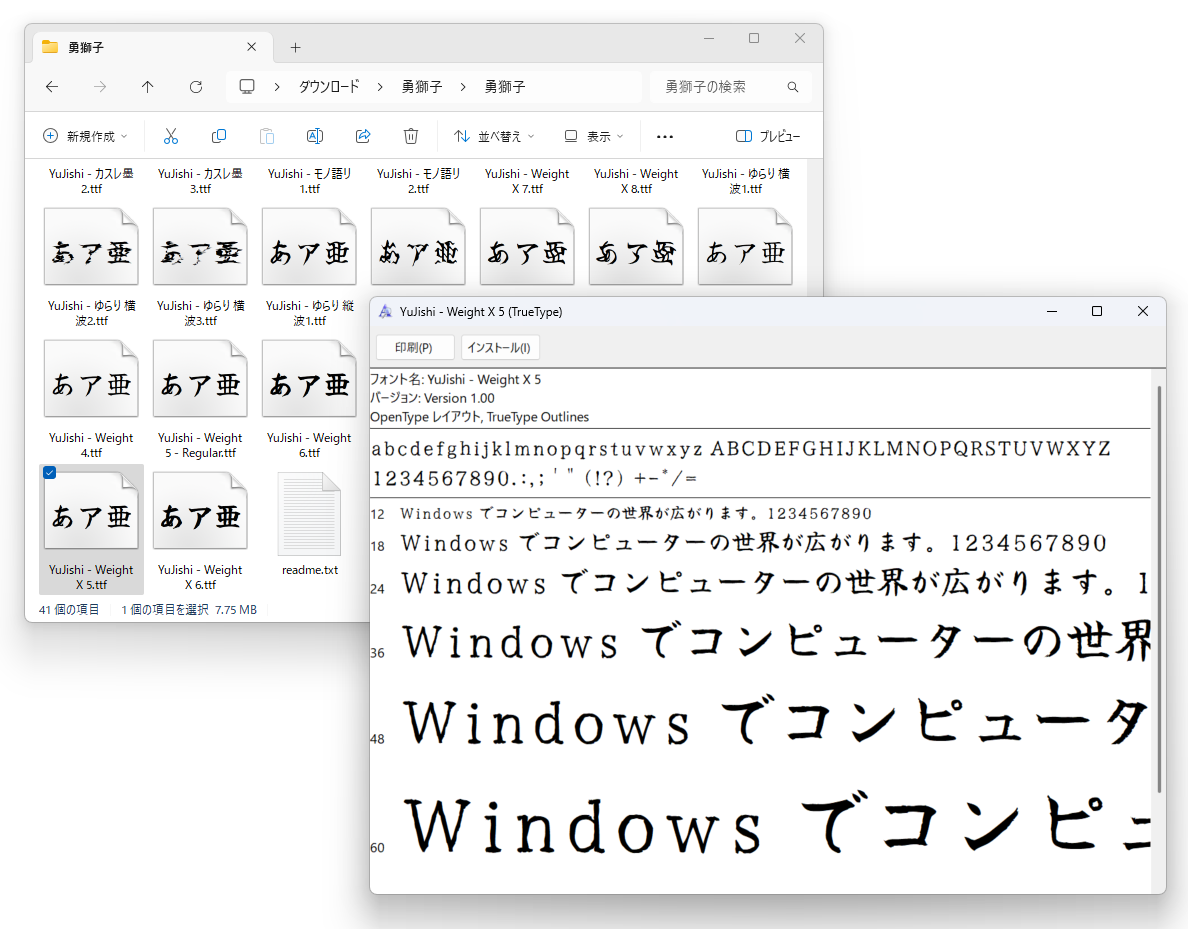Viewport: 1188px width, 929px height.
Task: Navigate to ダウンロード via breadcrumb
Action: coord(329,87)
